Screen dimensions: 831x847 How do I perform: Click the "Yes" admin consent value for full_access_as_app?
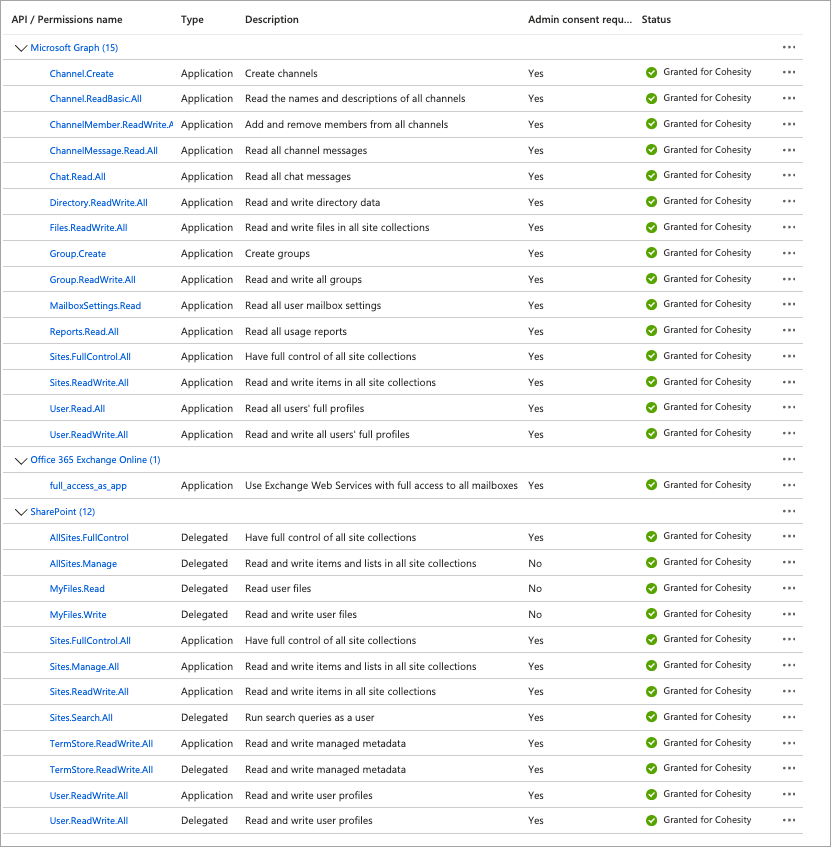(x=535, y=486)
